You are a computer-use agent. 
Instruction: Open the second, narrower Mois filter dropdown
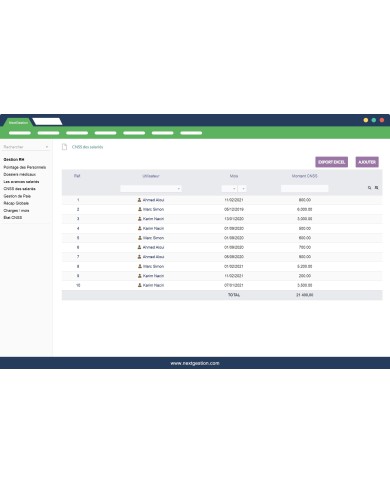[242, 189]
